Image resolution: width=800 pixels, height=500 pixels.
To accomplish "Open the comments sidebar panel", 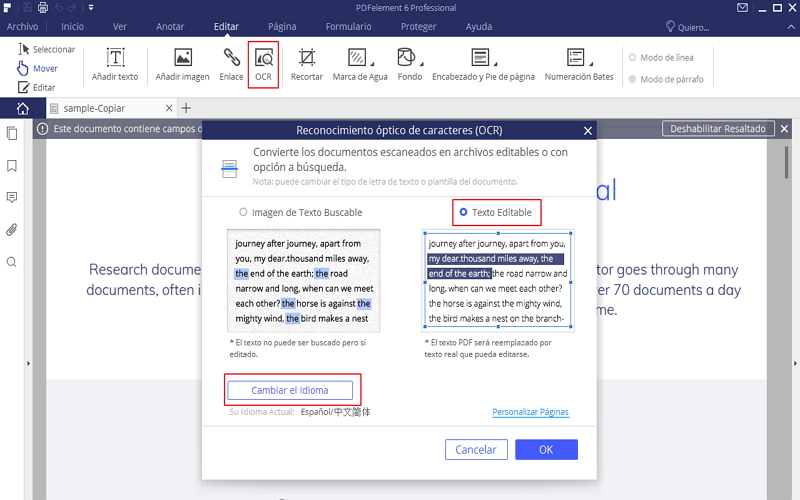I will pos(12,198).
